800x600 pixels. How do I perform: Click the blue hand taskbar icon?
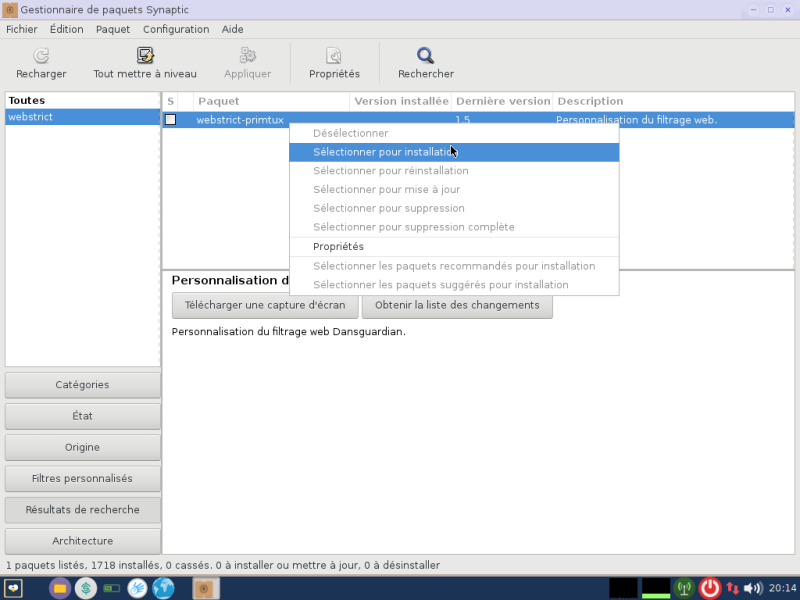pos(137,588)
